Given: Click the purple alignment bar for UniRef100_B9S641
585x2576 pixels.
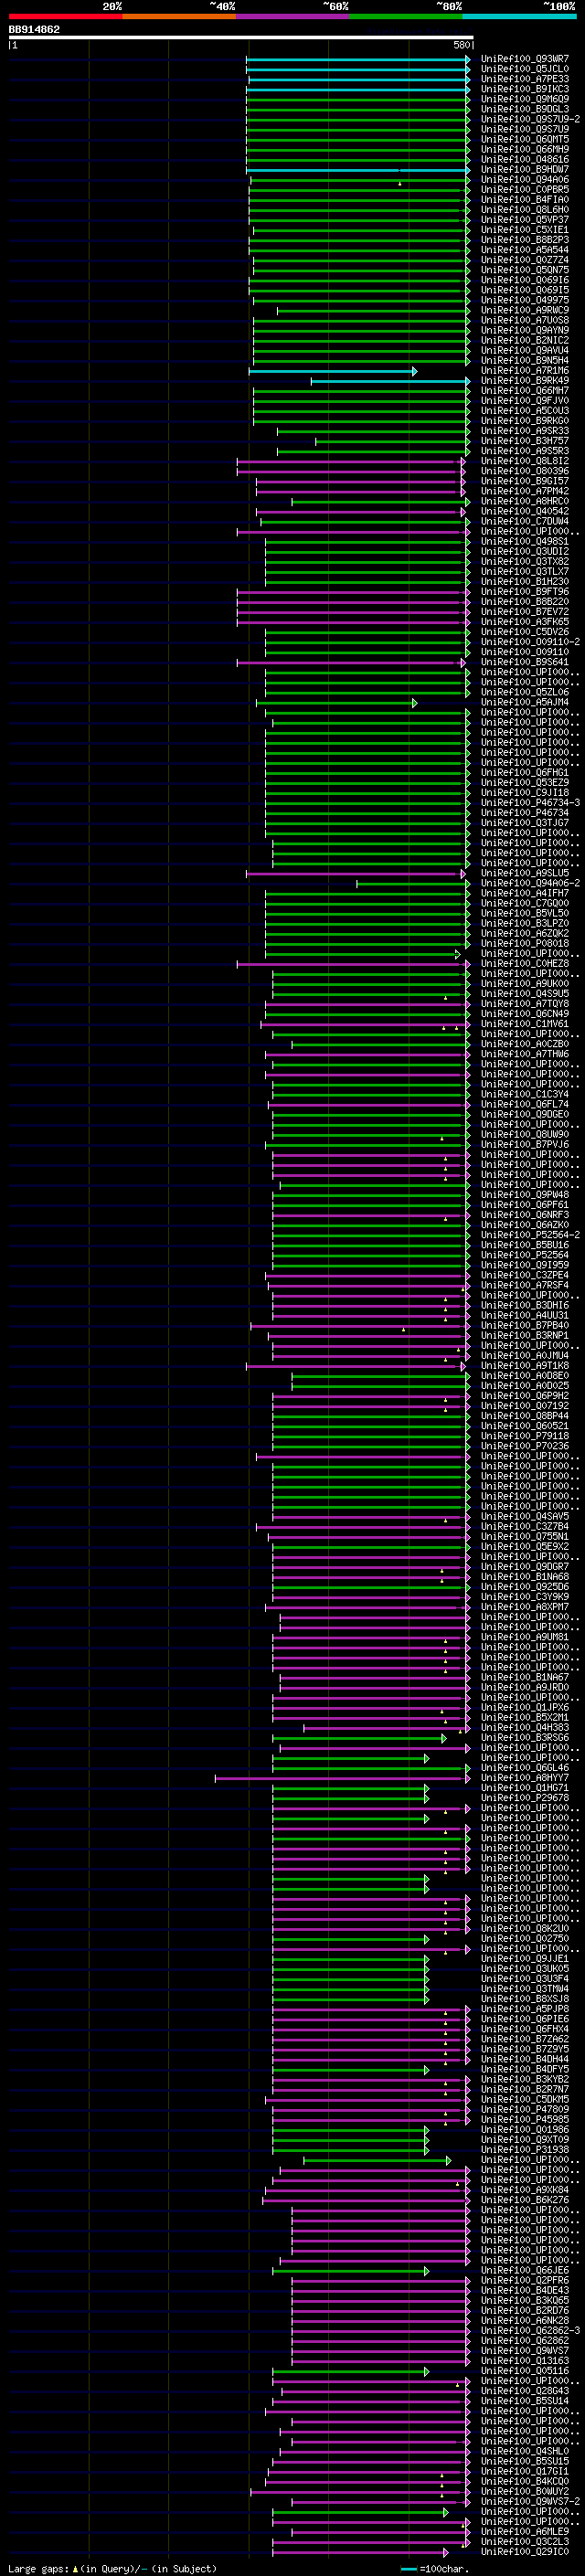Looking at the screenshot, I should (351, 662).
